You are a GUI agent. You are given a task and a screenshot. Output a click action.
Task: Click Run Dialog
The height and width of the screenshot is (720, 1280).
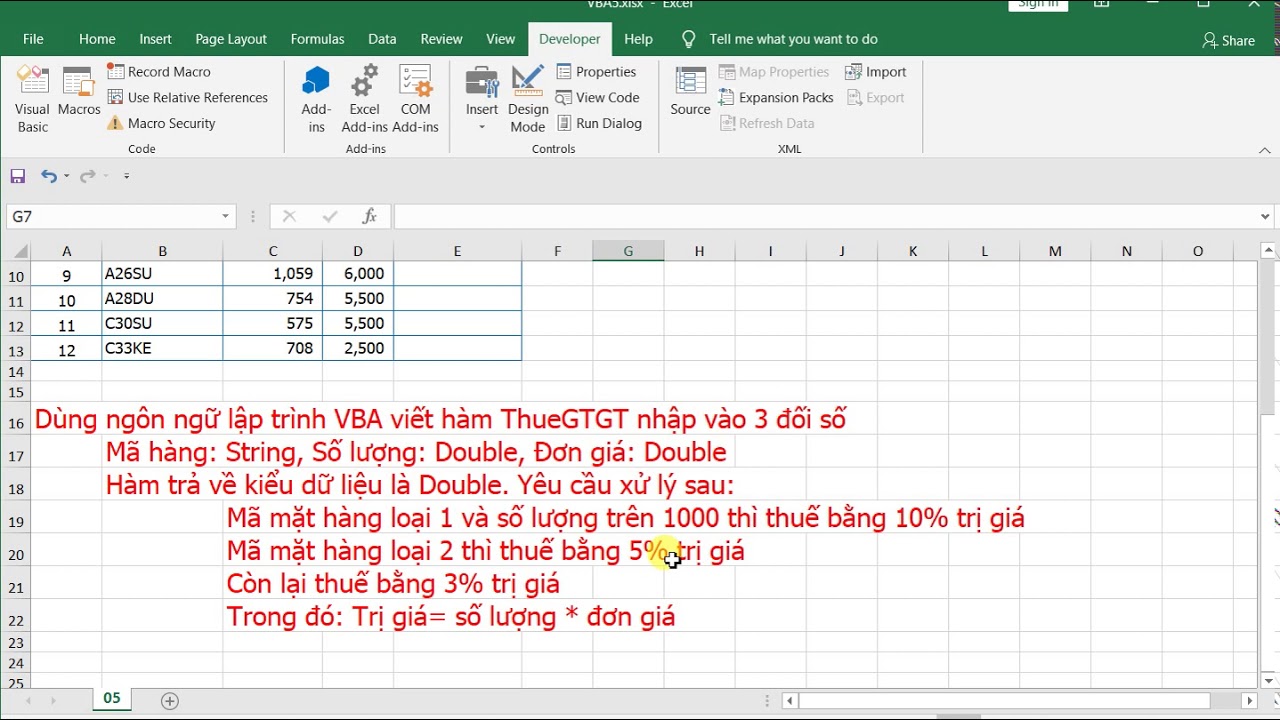[x=599, y=124]
